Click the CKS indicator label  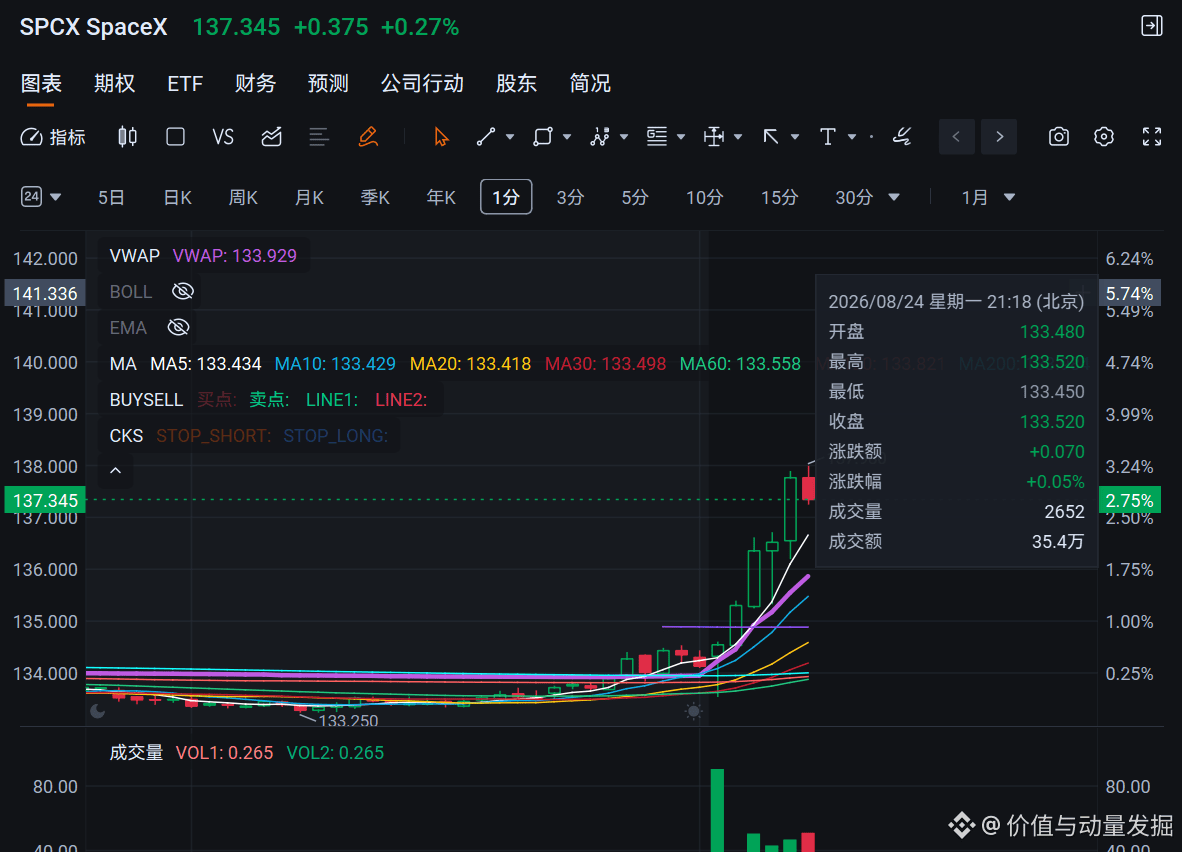126,436
